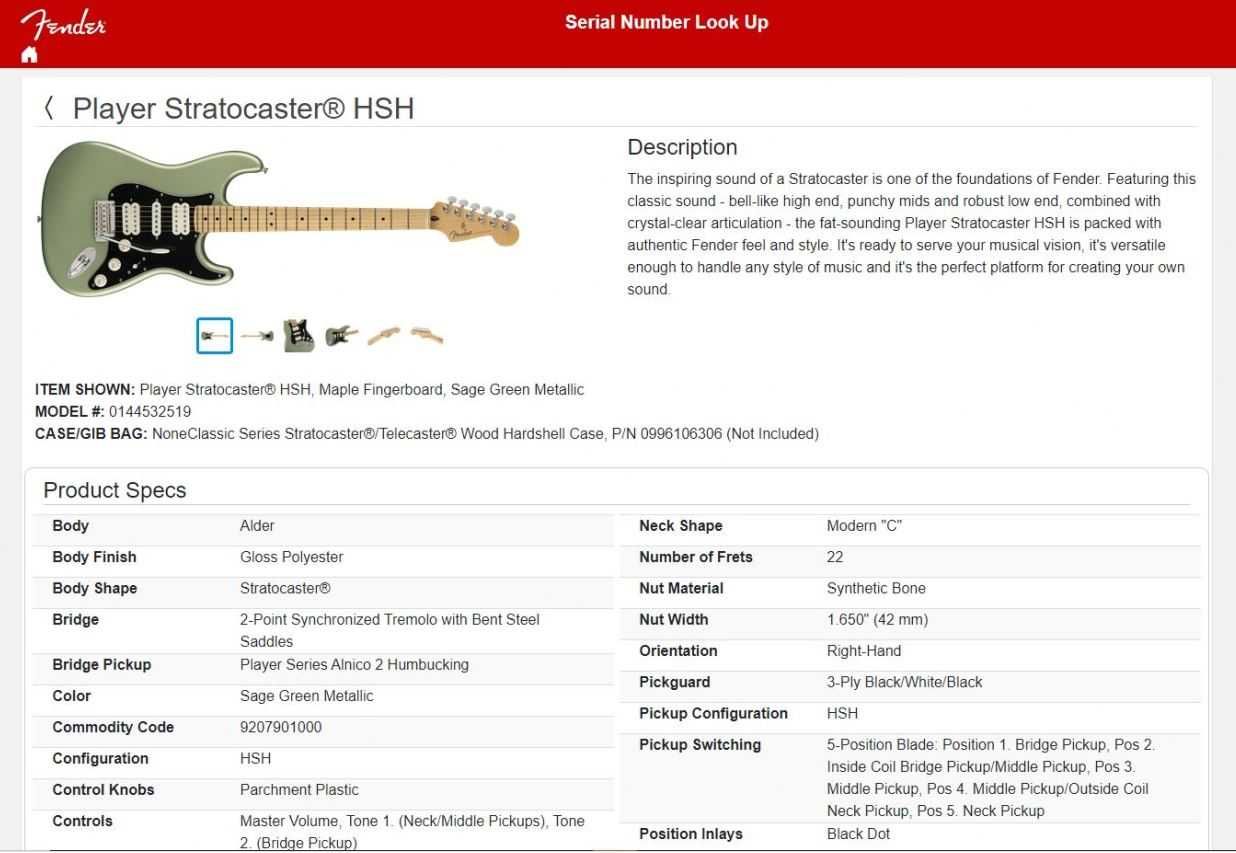Screen dimensions: 1236x853
Task: Go back using the chevron beside the title
Action: 48,108
